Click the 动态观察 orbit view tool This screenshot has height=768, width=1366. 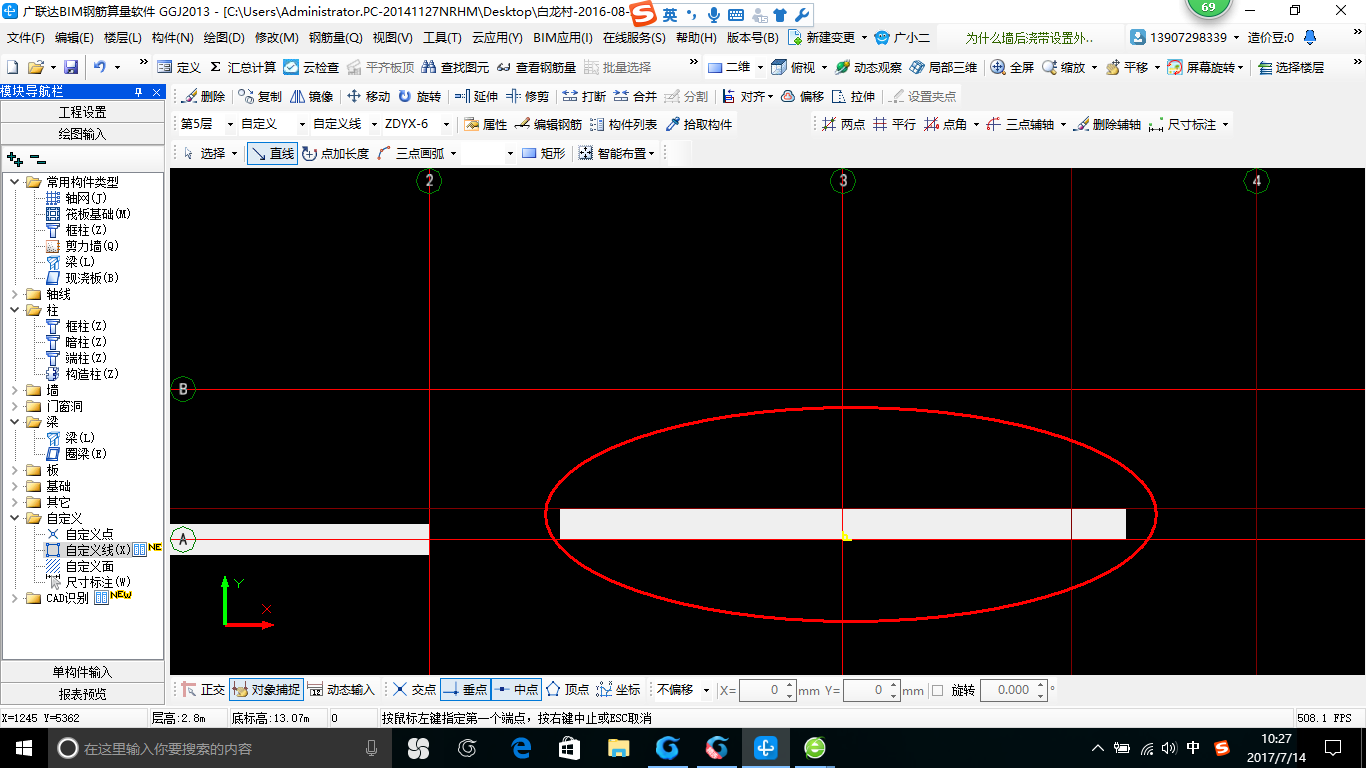click(868, 67)
